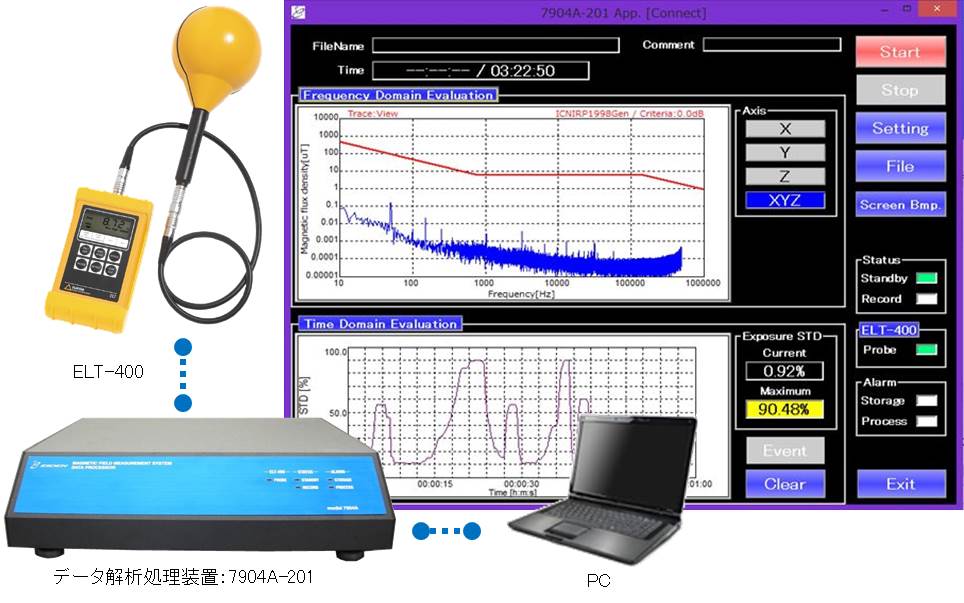
Task: Click the application icon in title bar
Action: (x=297, y=12)
